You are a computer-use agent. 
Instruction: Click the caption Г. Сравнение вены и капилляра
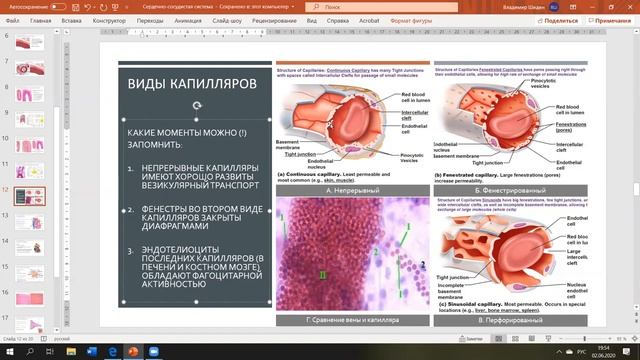353,320
